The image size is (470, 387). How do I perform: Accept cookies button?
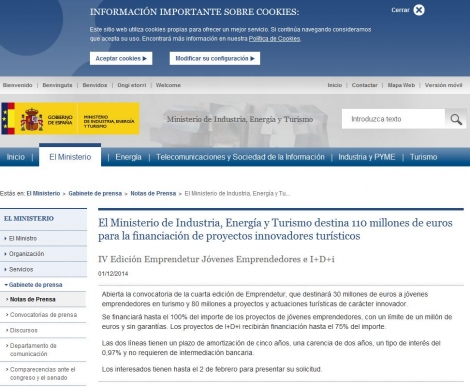pos(121,58)
